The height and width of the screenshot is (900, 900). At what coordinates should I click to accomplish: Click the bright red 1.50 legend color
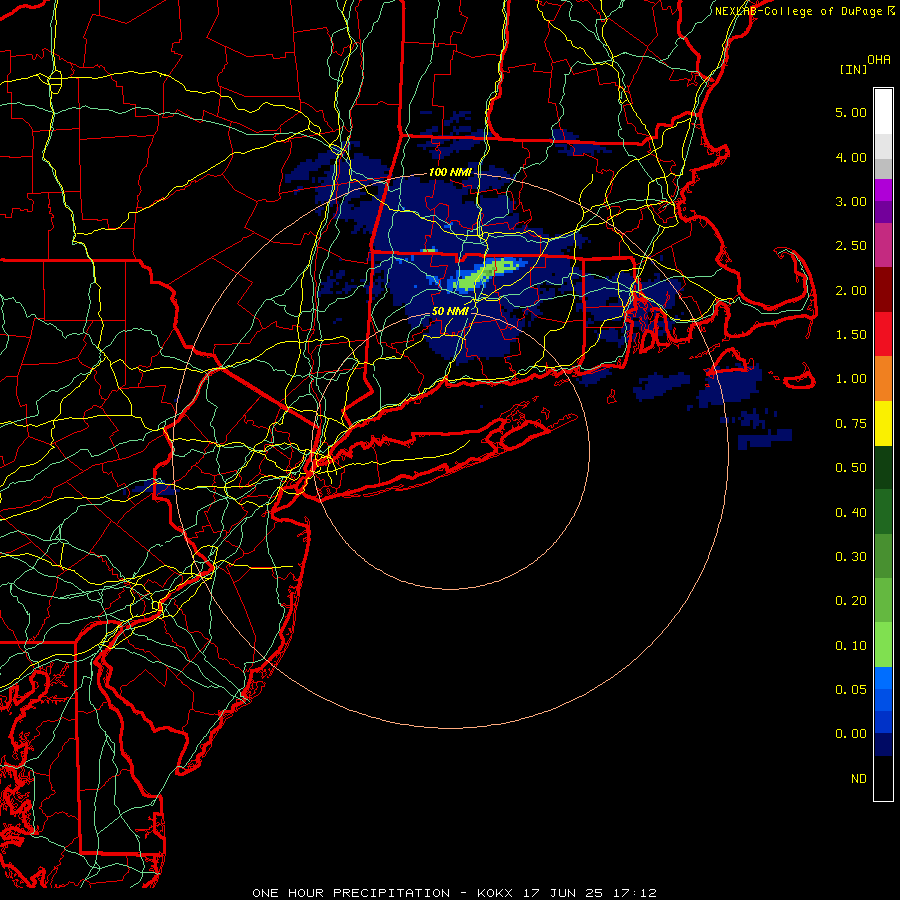tap(883, 334)
